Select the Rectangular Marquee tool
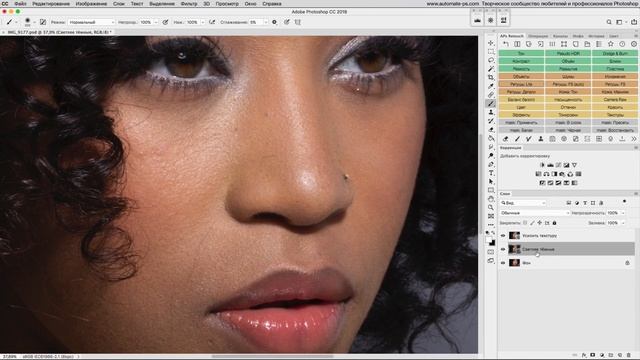Image resolution: width=640 pixels, height=360 pixels. tap(491, 51)
